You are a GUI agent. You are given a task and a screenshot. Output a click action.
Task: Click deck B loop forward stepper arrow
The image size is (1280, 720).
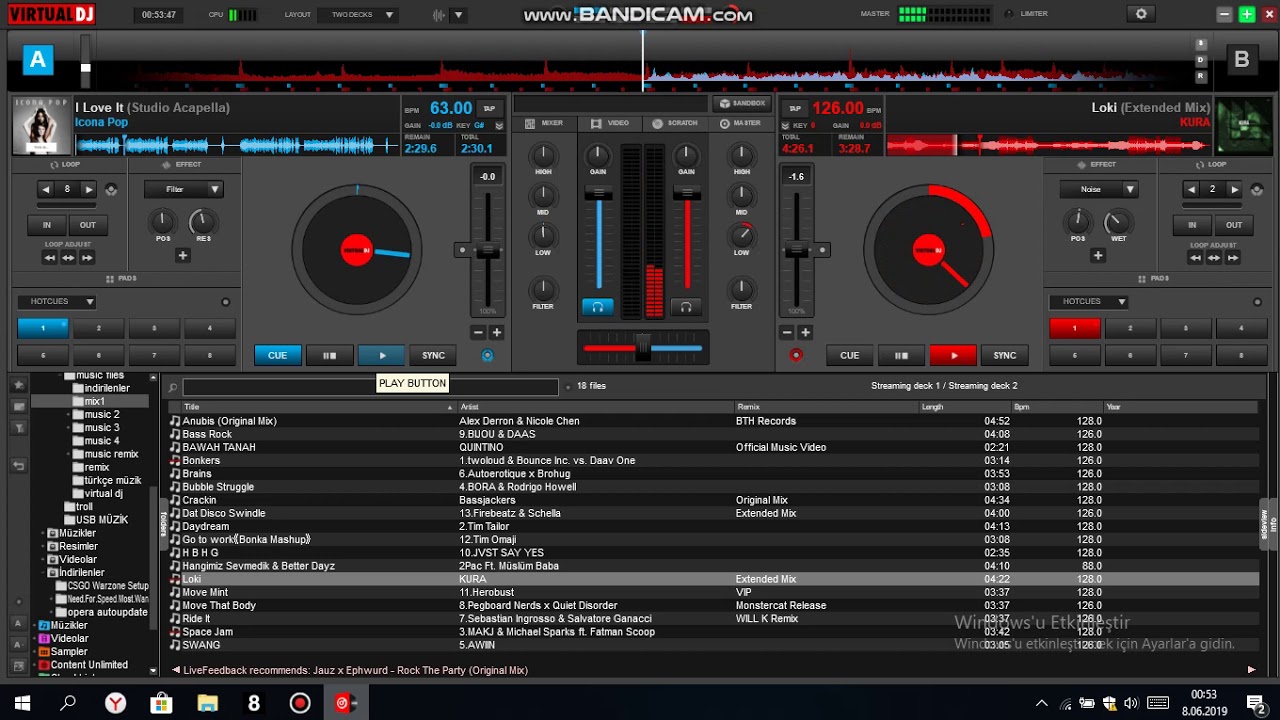click(x=1234, y=189)
